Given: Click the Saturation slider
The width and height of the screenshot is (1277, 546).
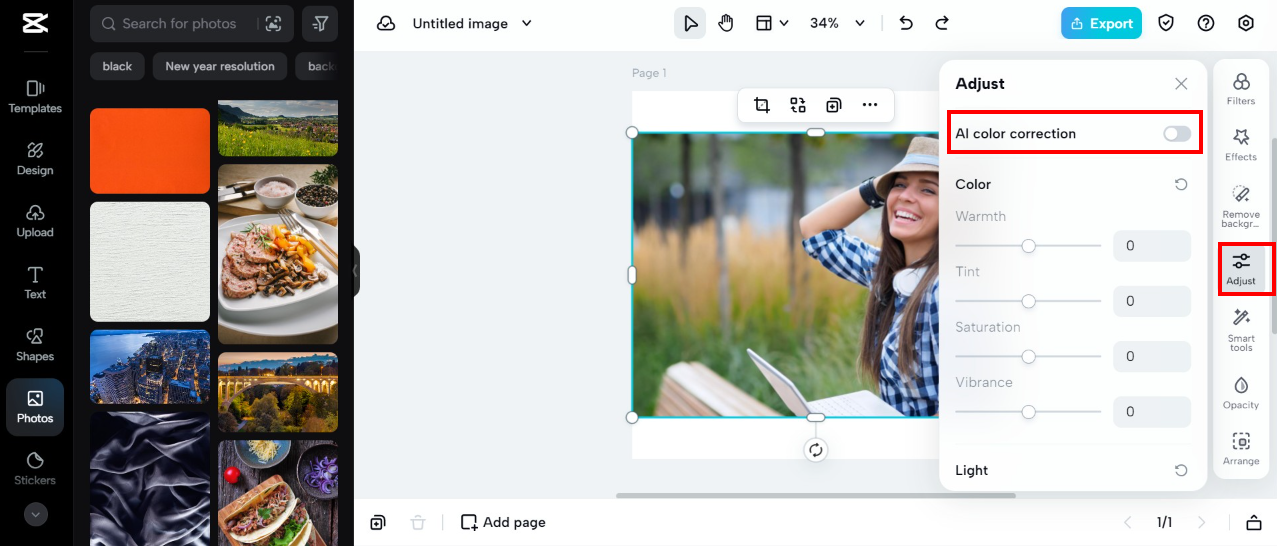Looking at the screenshot, I should tap(1028, 356).
